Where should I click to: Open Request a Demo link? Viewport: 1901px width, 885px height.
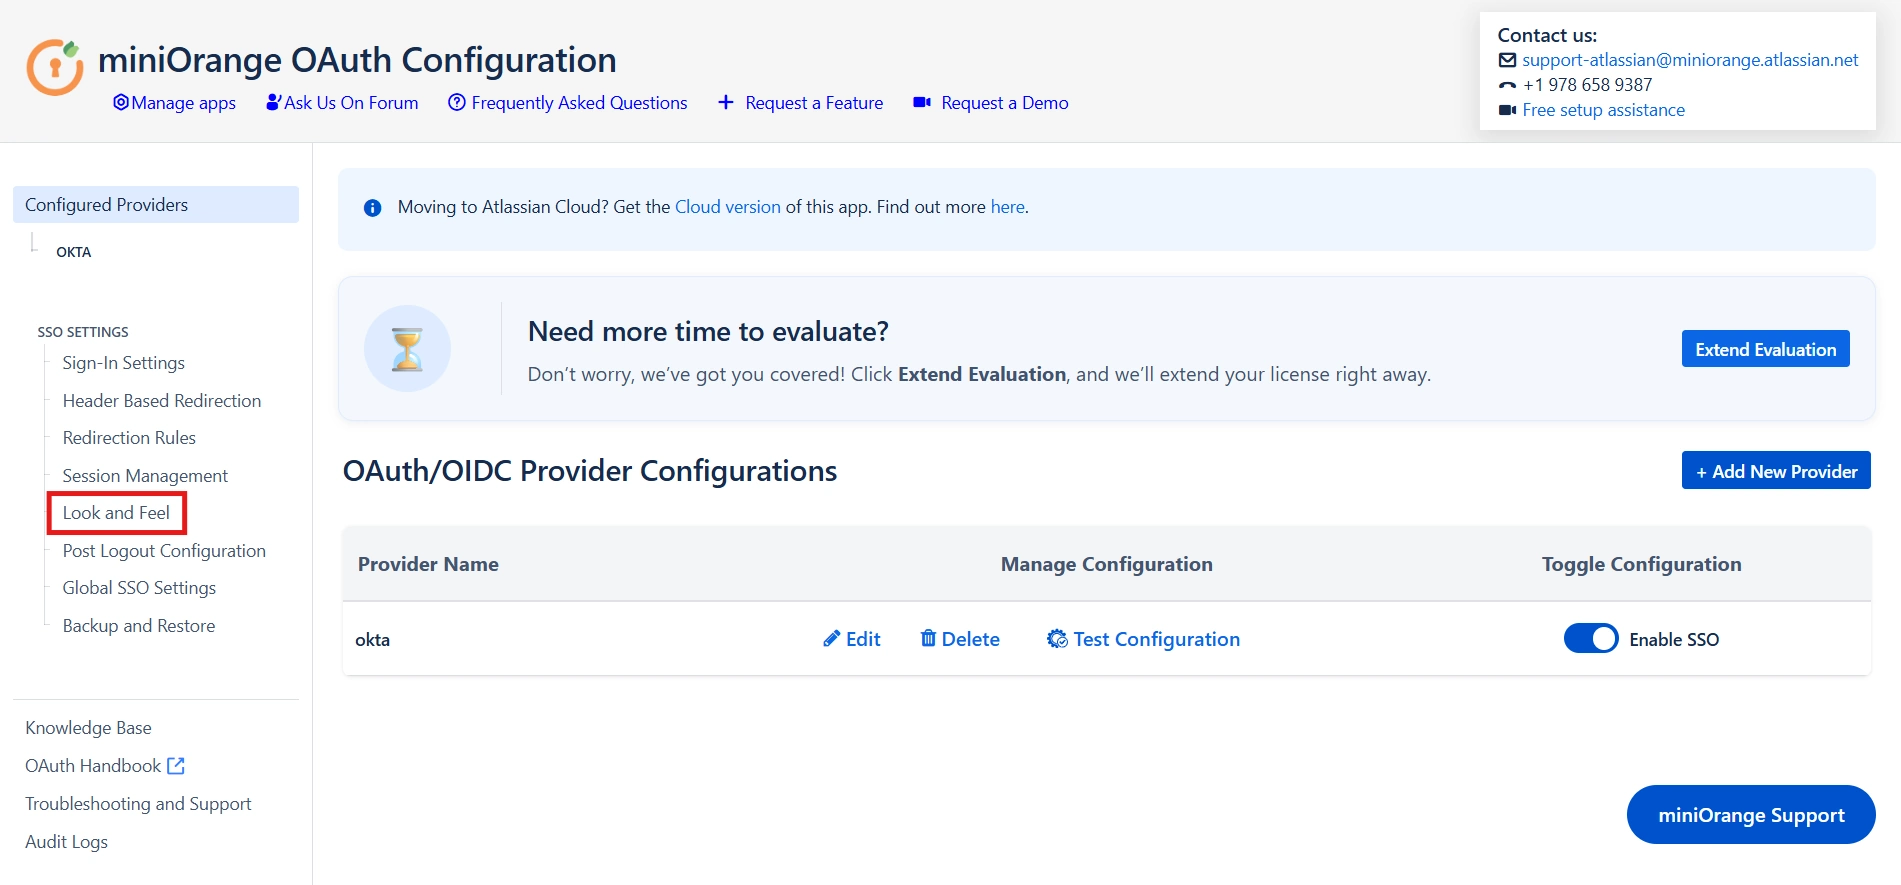pyautogui.click(x=1004, y=103)
